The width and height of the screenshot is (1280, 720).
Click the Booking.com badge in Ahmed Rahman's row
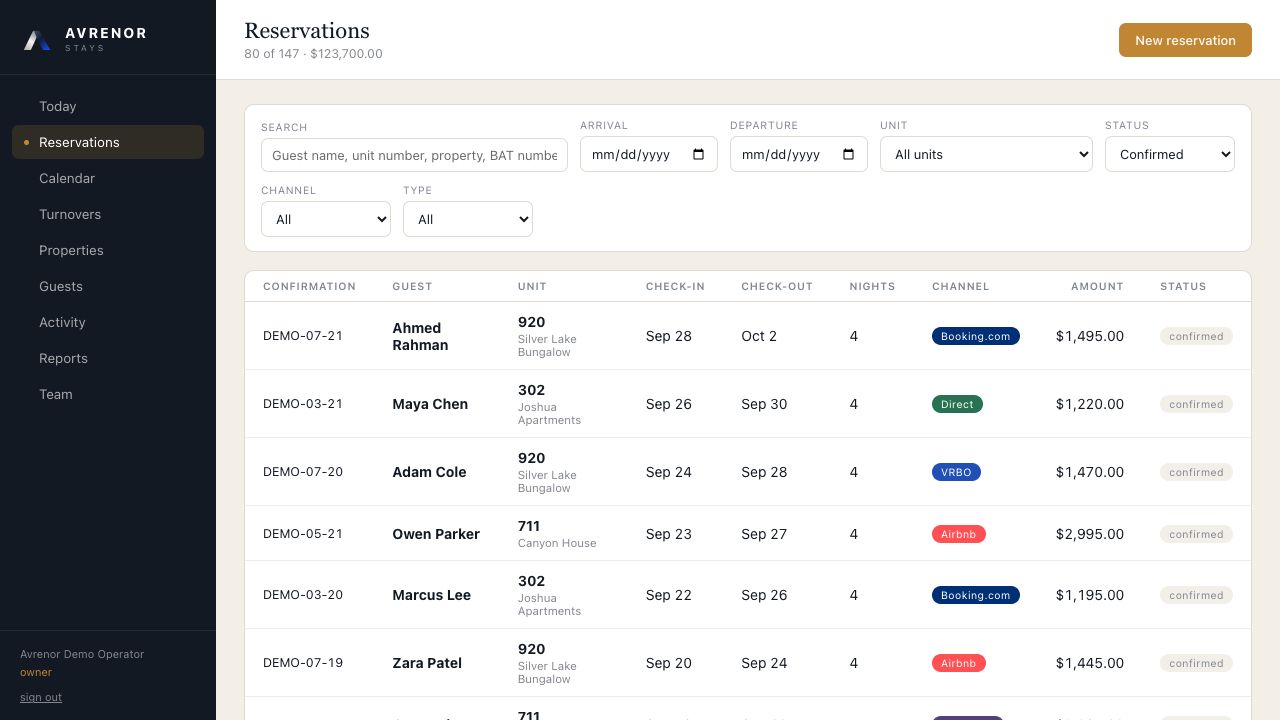(976, 336)
